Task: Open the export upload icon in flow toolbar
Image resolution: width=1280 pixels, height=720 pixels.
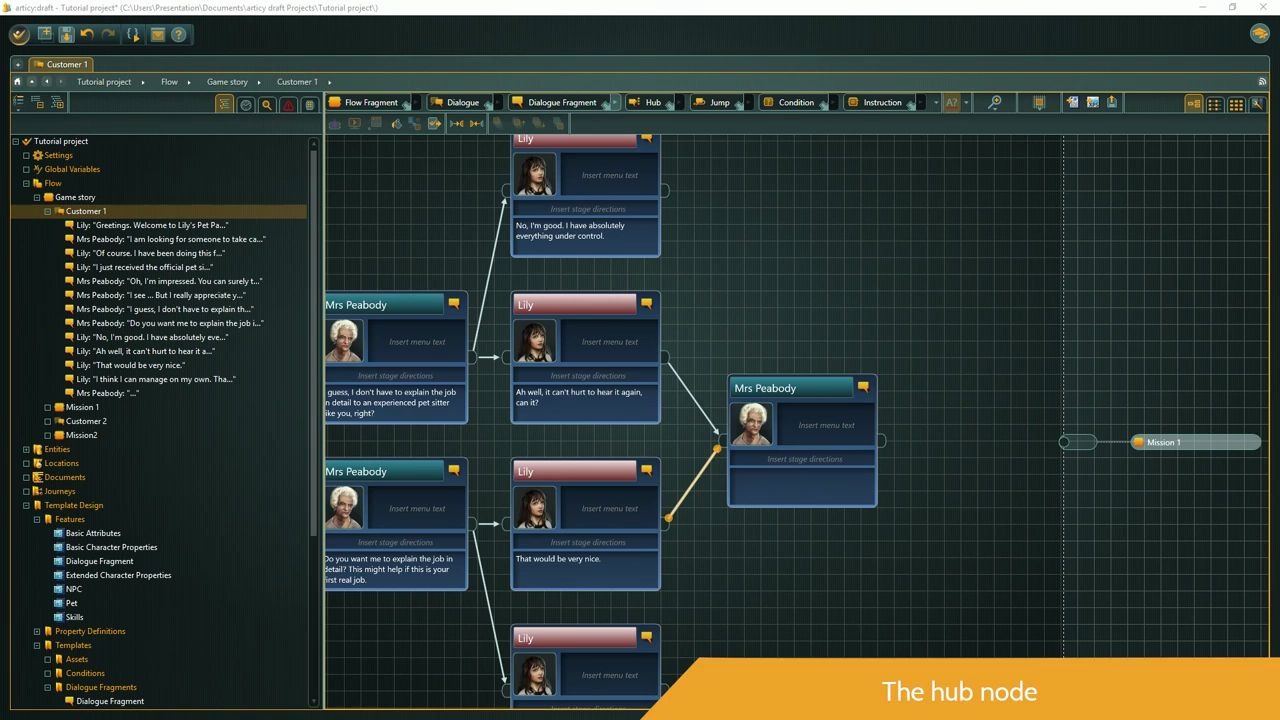Action: [x=1111, y=102]
